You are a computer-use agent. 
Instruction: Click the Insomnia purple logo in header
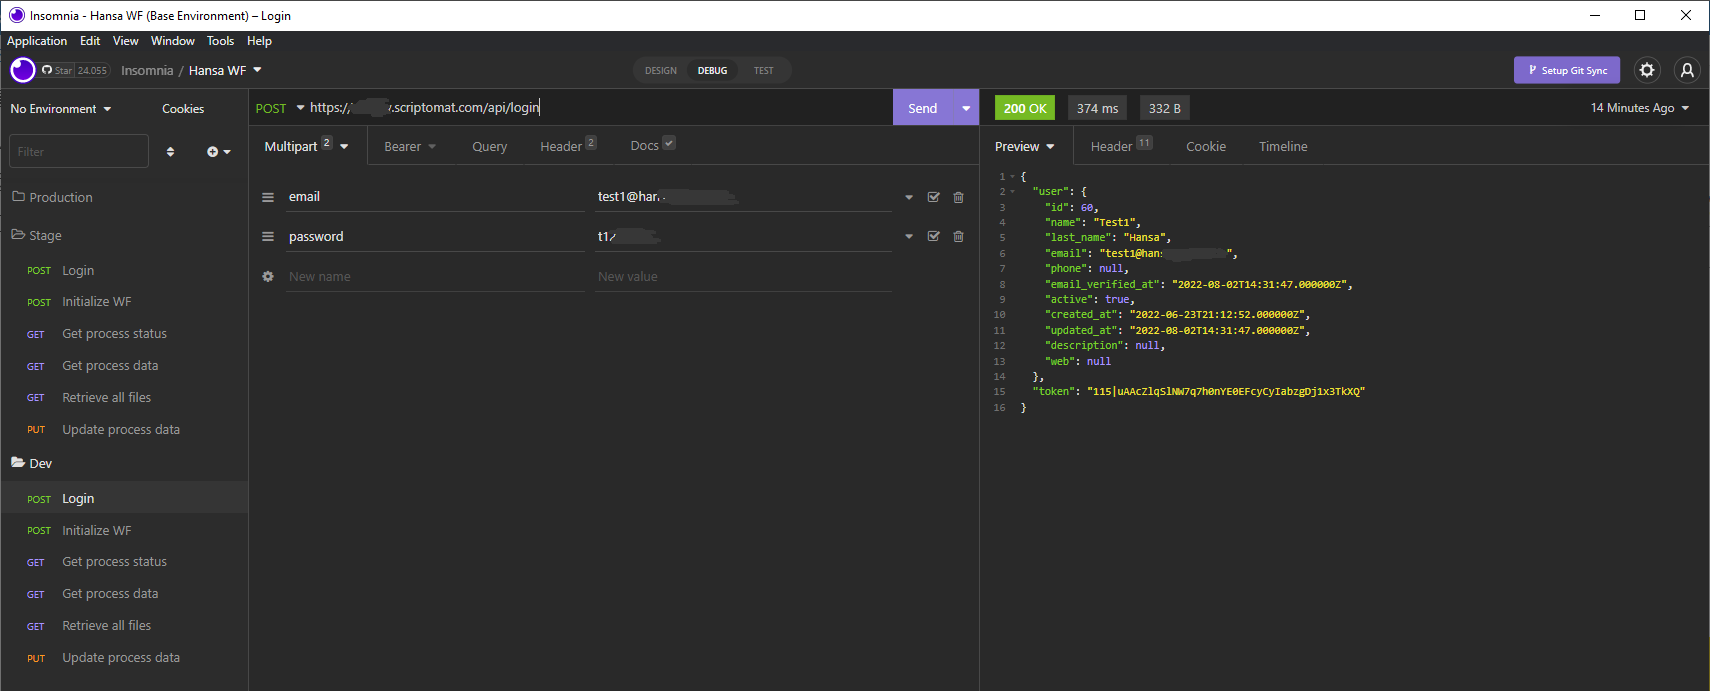[22, 70]
